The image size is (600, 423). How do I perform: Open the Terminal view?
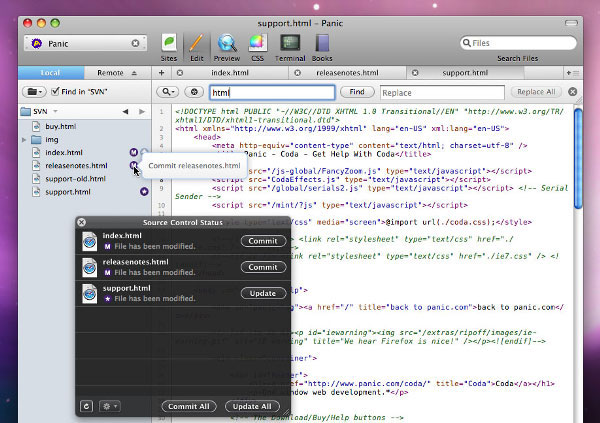(x=290, y=47)
